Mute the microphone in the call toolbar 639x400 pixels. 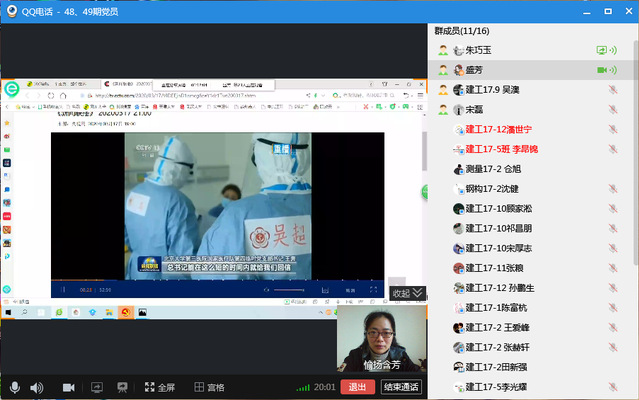pos(14,387)
